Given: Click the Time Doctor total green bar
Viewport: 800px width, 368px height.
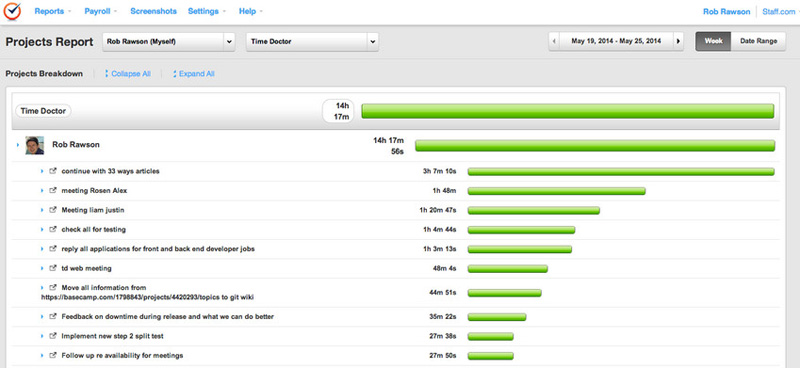Looking at the screenshot, I should (568, 111).
